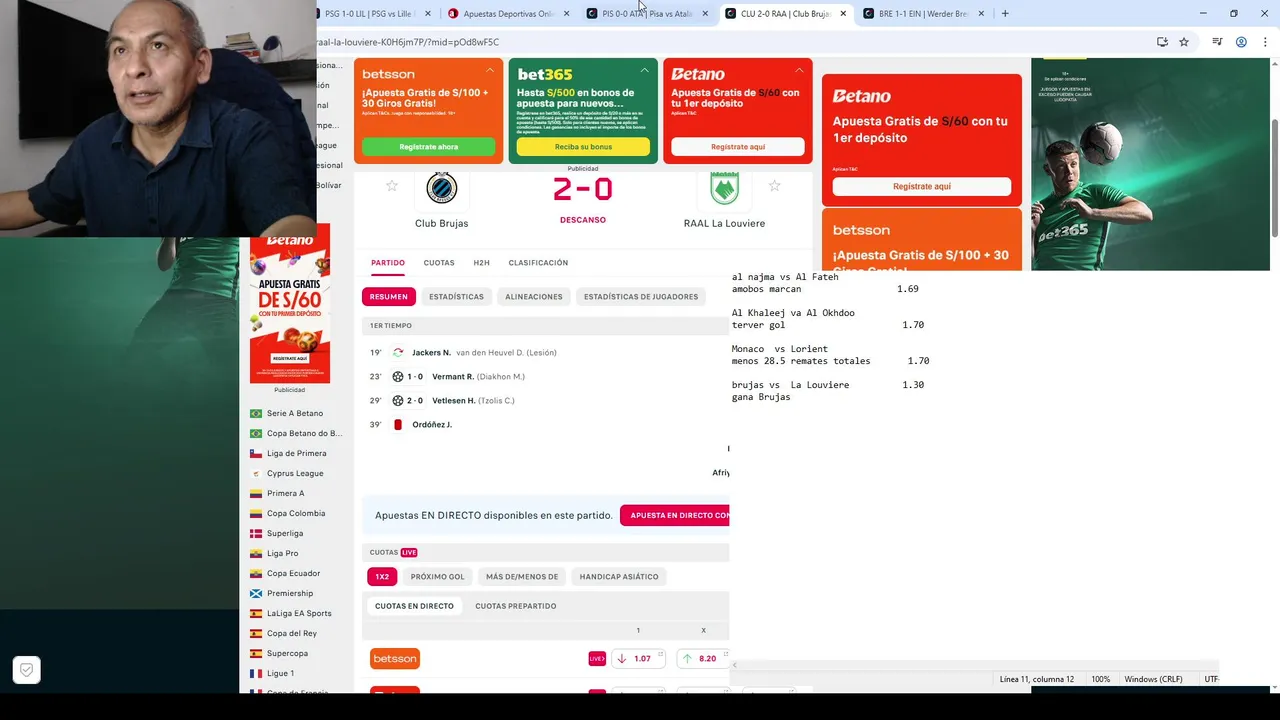The image size is (1280, 720).
Task: Click the red card icon for Ordóñez J.
Action: tap(398, 425)
